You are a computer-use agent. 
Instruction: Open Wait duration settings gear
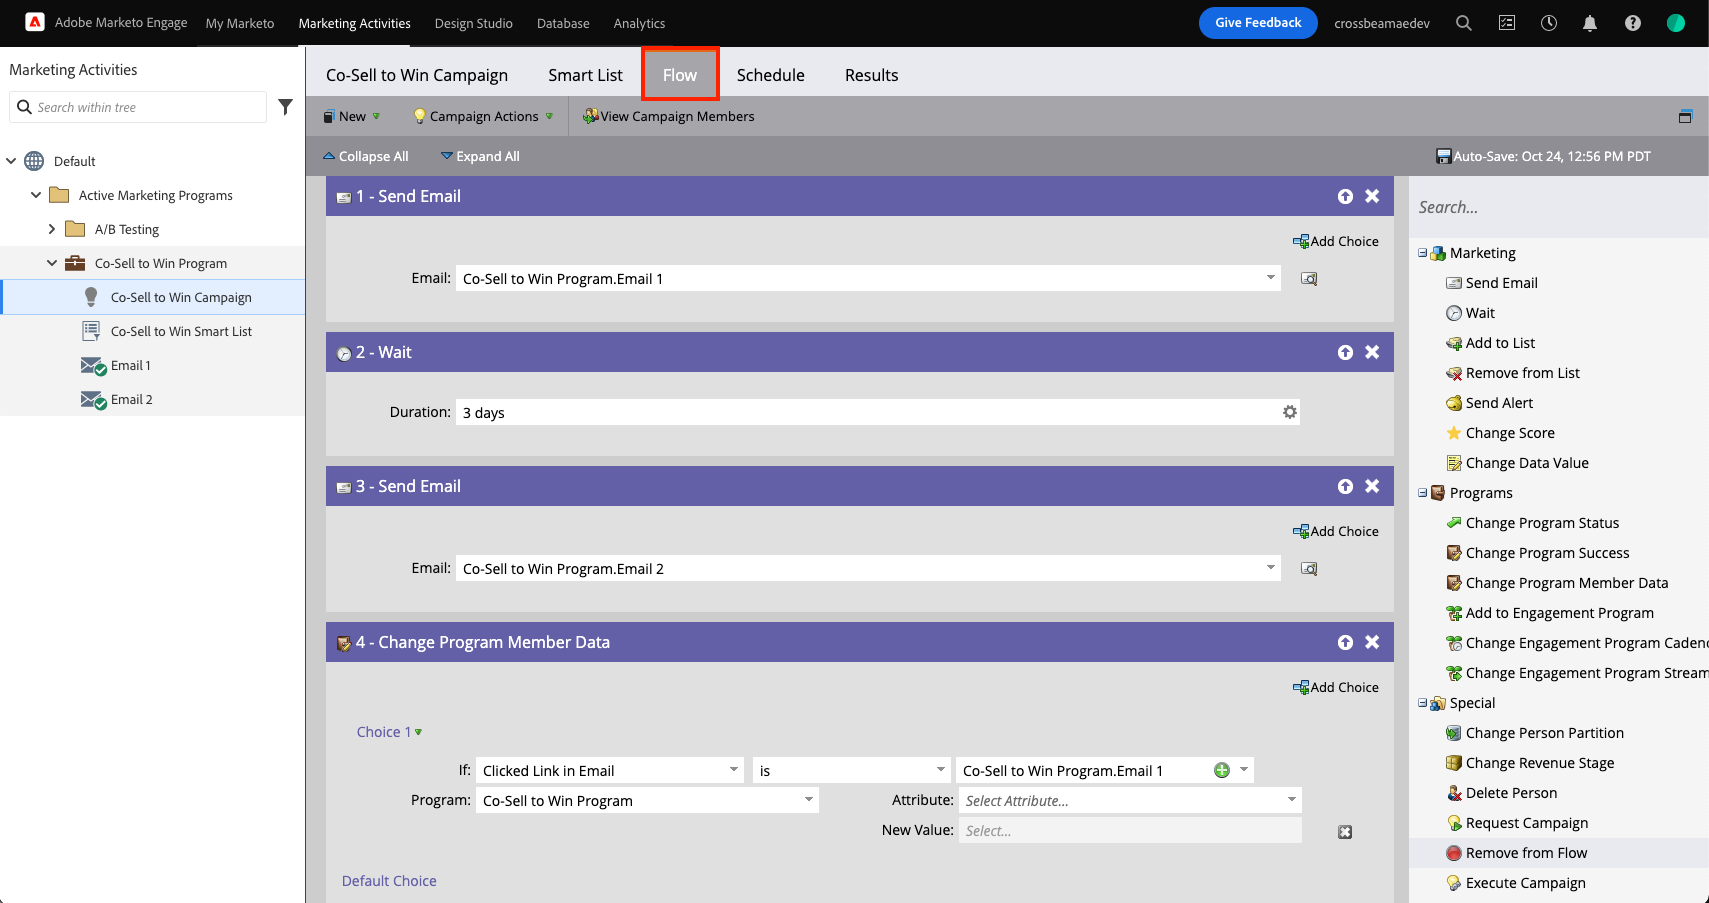1289,412
